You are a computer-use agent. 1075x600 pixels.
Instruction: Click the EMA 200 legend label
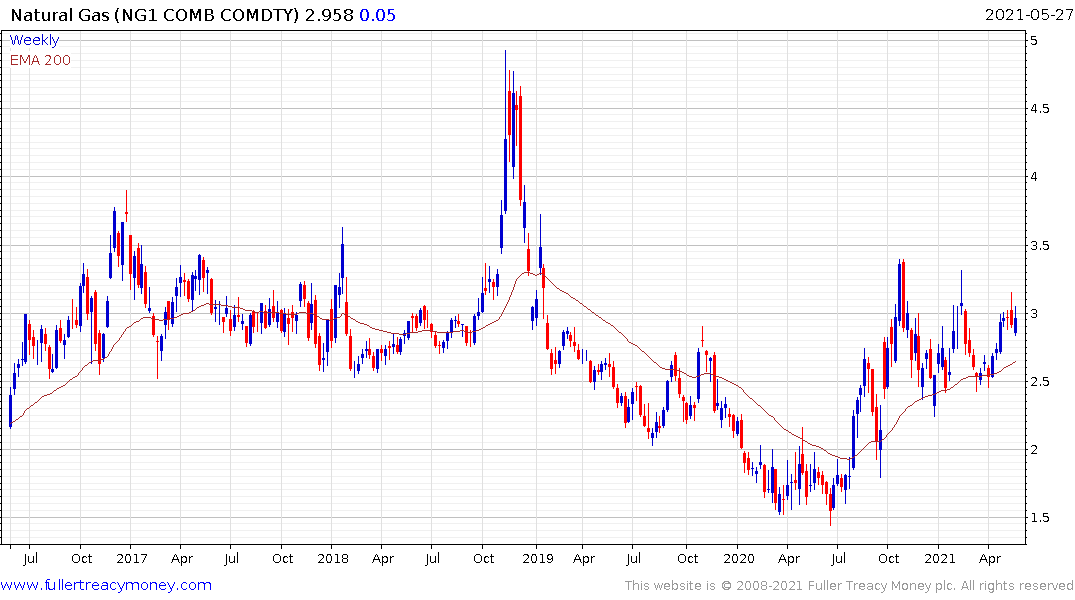(x=40, y=60)
